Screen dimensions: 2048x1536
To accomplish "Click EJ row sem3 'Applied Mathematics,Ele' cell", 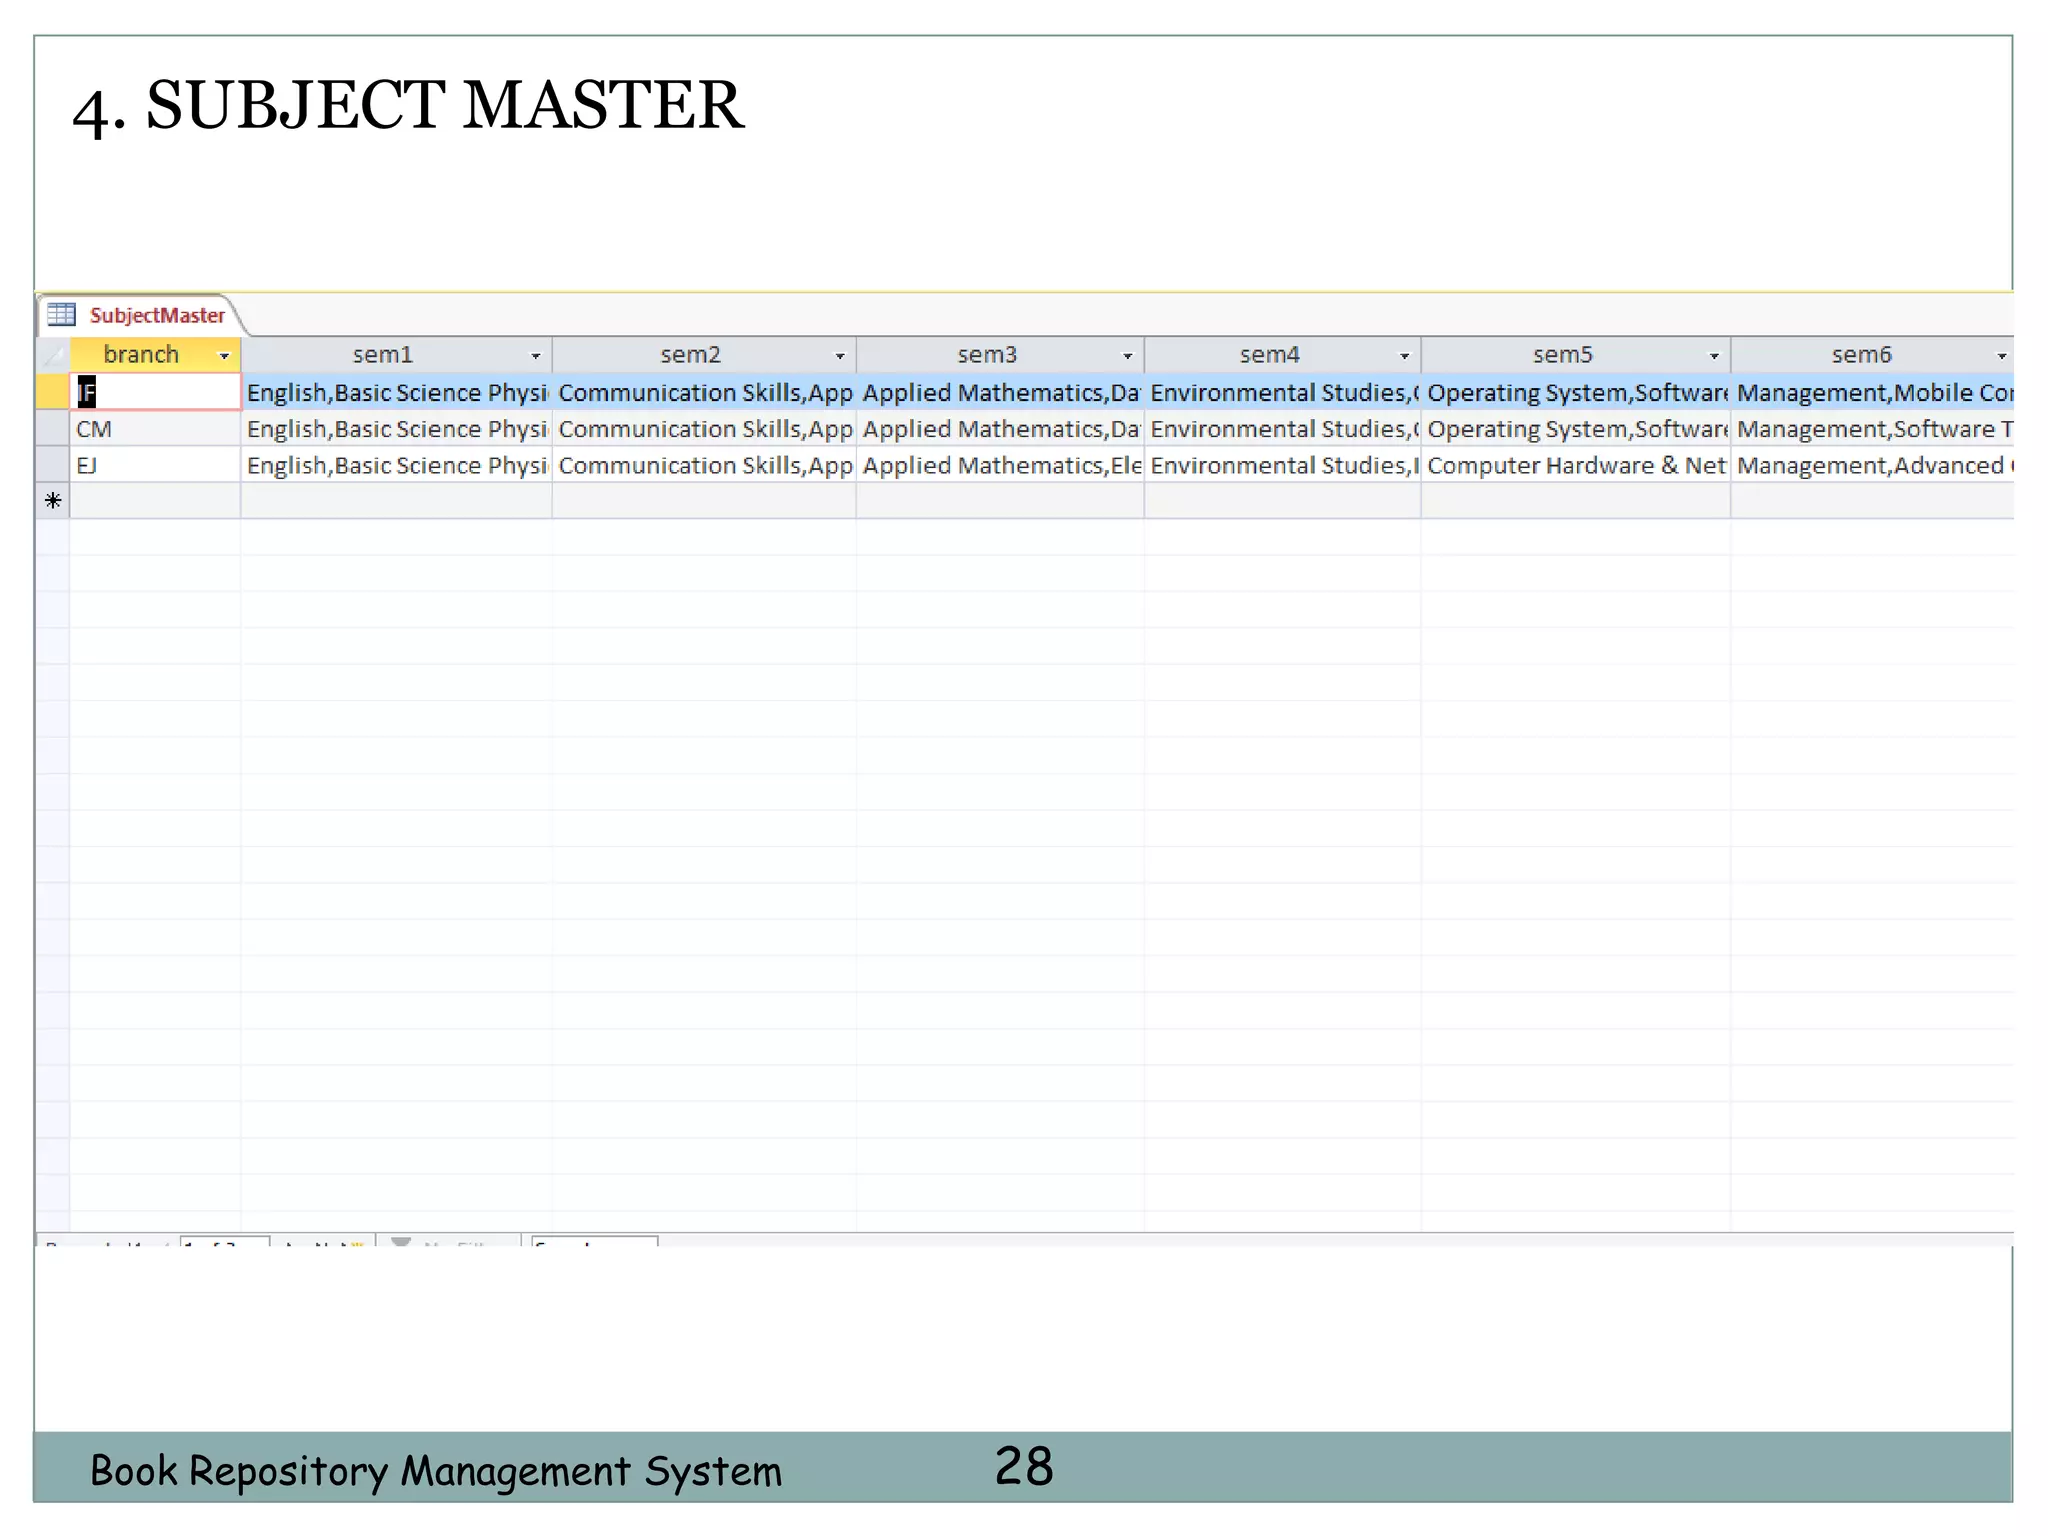I will 1001,465.
